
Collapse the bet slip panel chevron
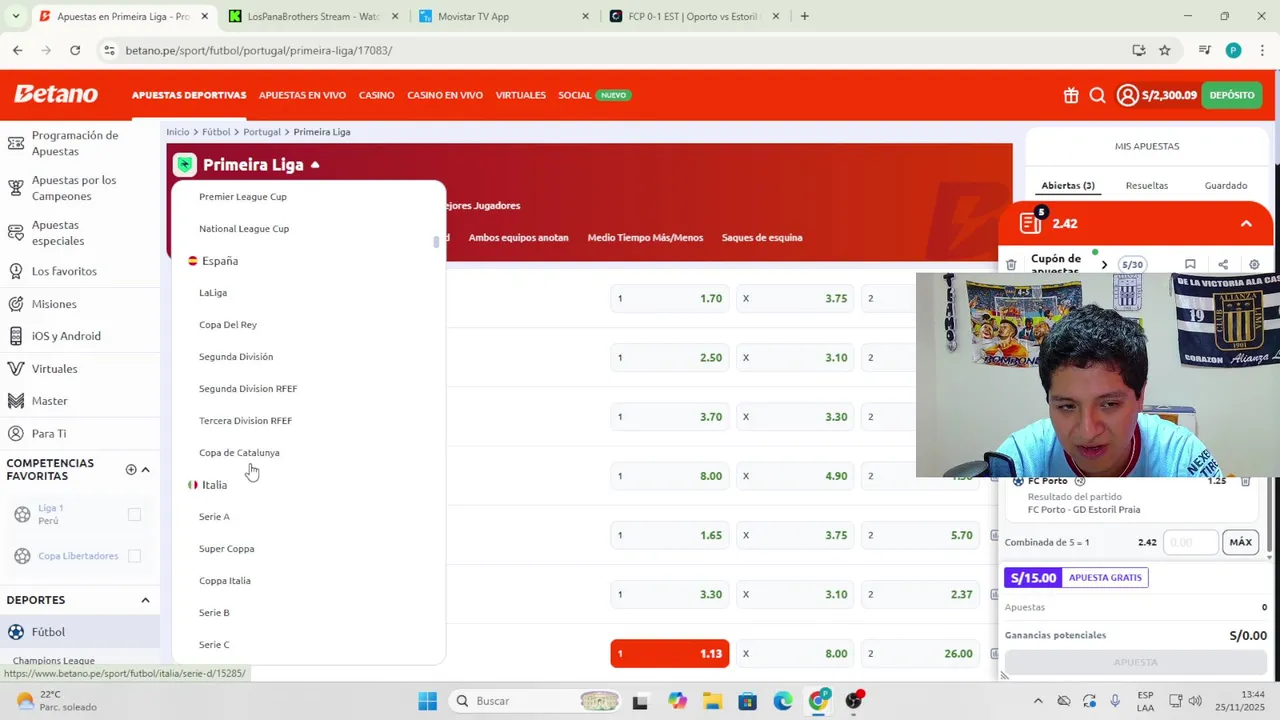click(1246, 223)
